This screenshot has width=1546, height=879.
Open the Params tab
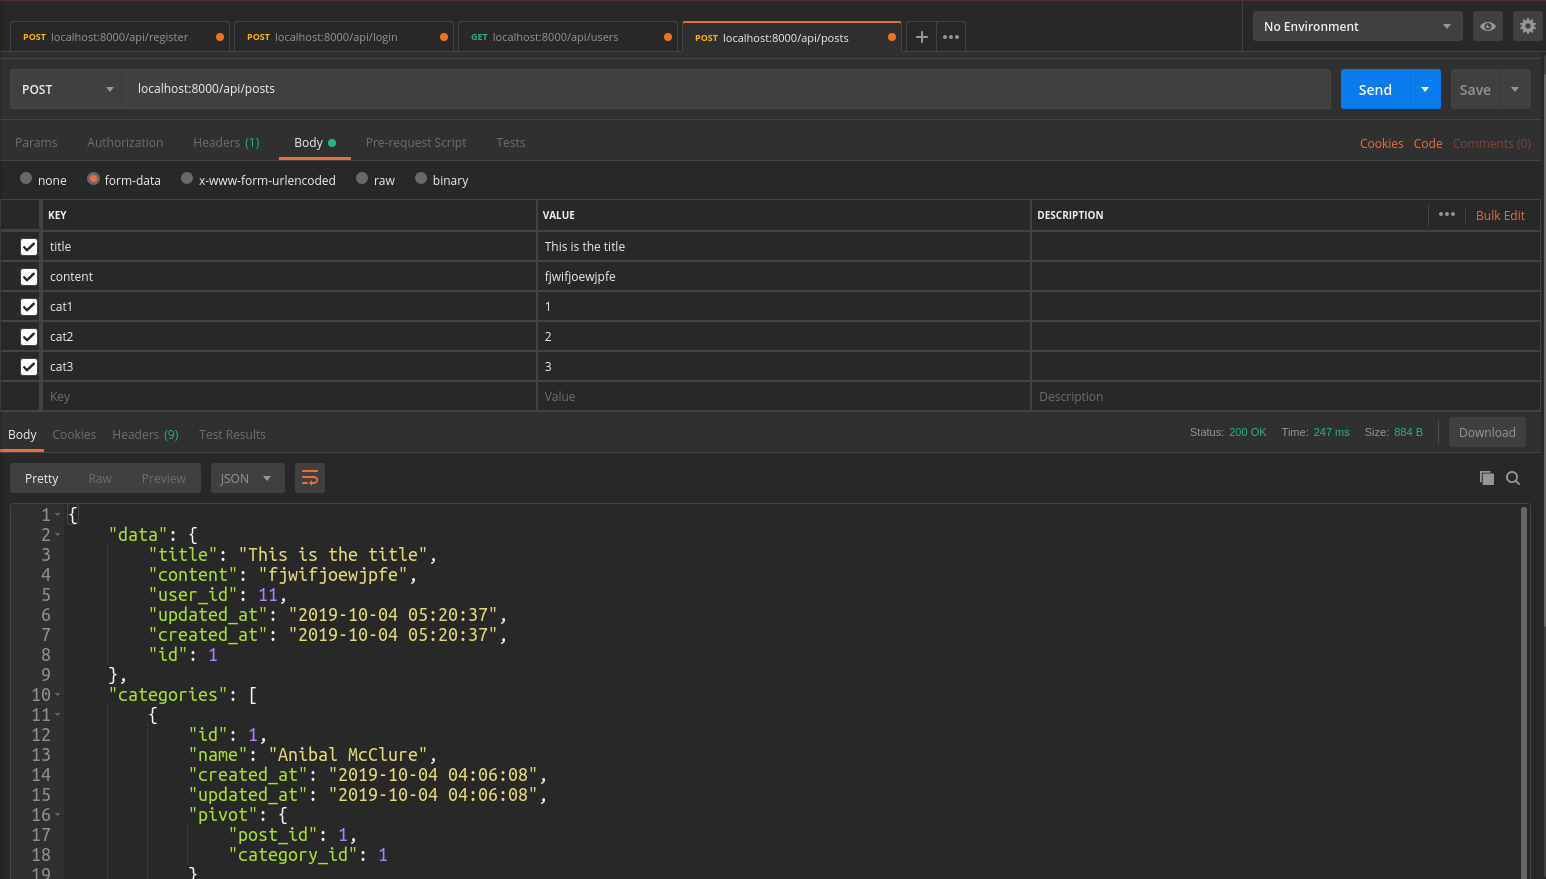pos(36,143)
